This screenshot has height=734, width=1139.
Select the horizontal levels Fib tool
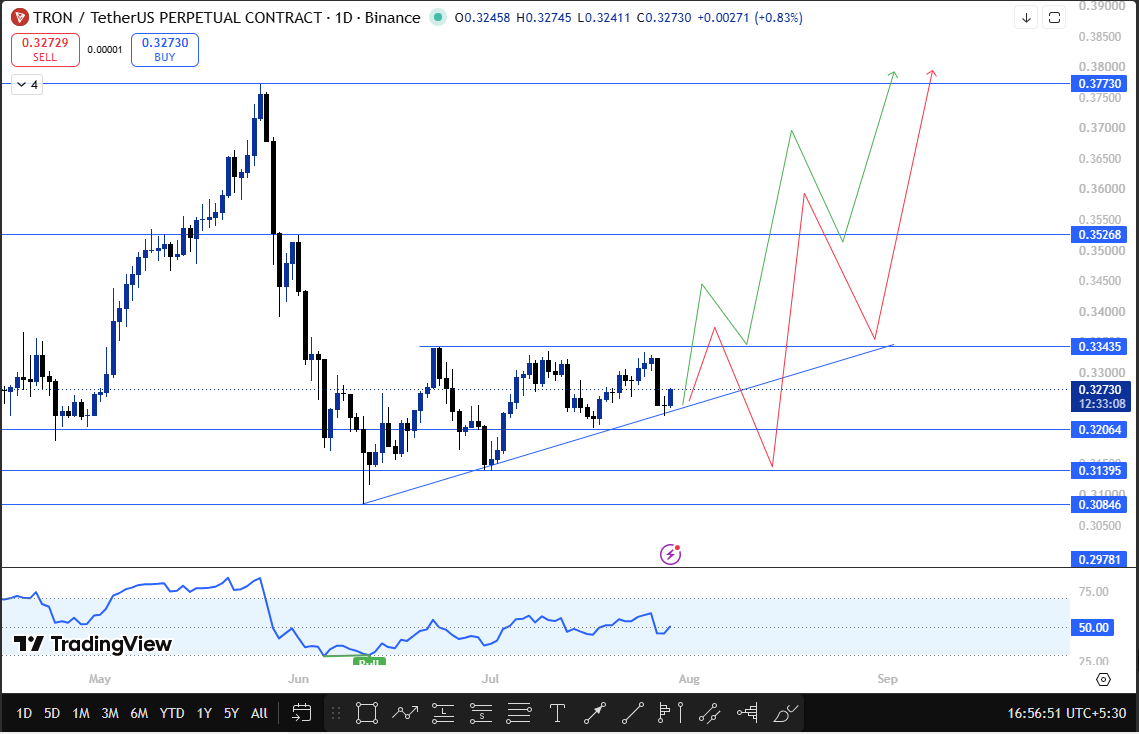tap(519, 713)
